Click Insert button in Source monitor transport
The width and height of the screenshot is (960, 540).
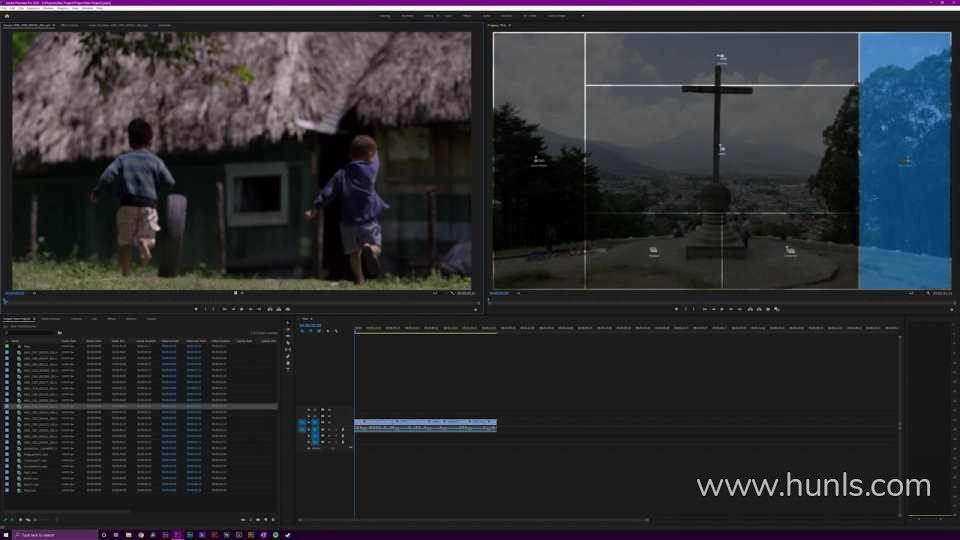[269, 309]
